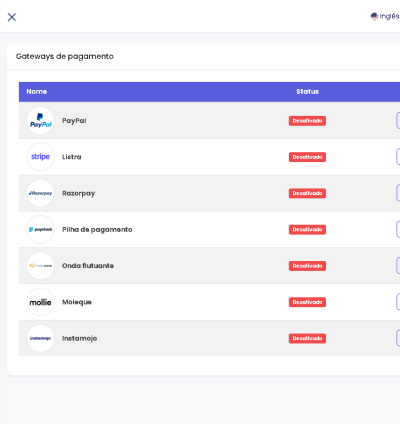400x424 pixels.
Task: Click the Razorpay logo icon
Action: [40, 193]
